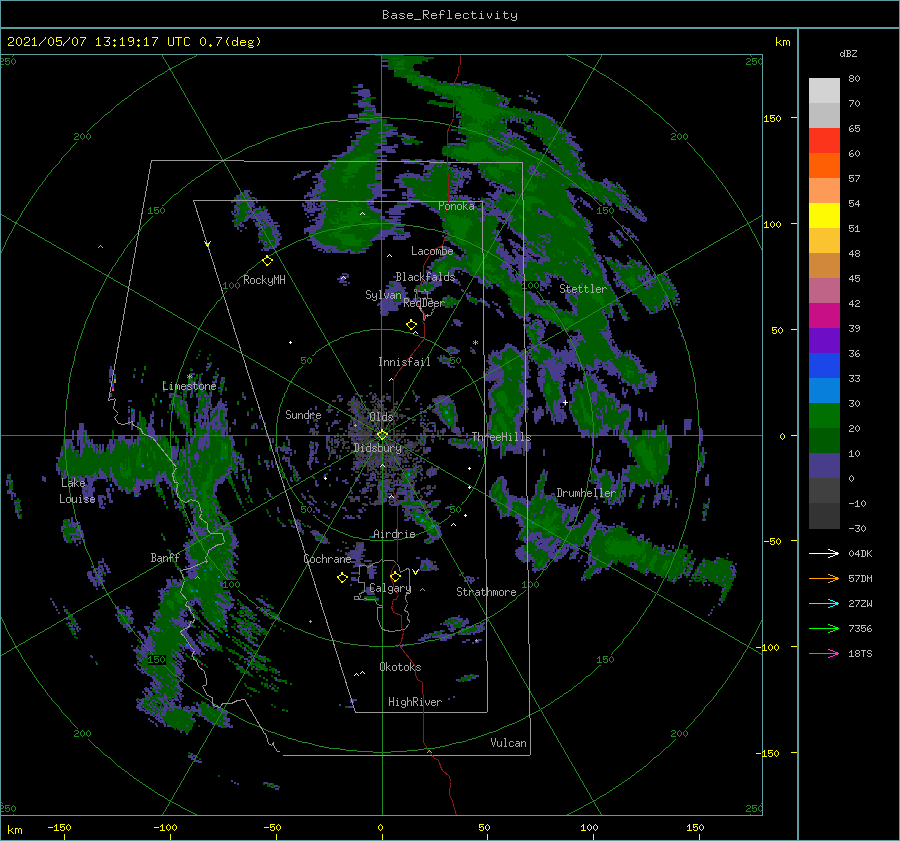Screen dimensions: 900x841
Task: Click the Limestone label
Action: (189, 386)
